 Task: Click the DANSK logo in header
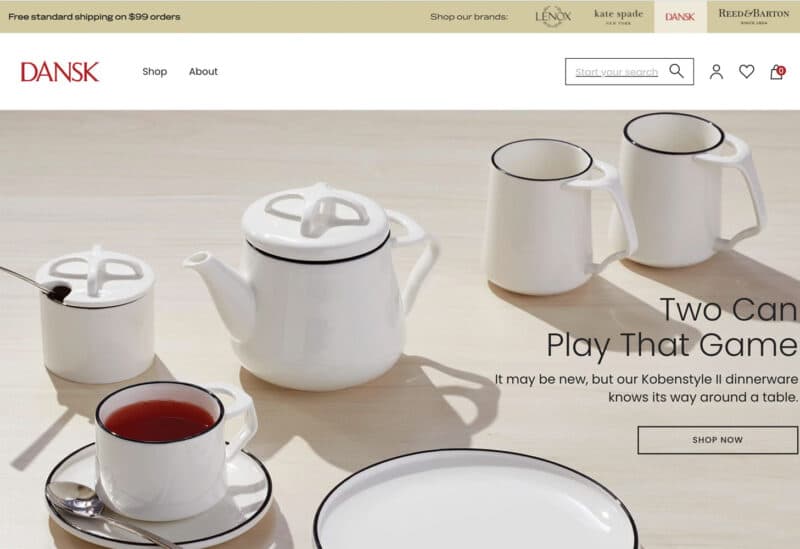pos(60,72)
